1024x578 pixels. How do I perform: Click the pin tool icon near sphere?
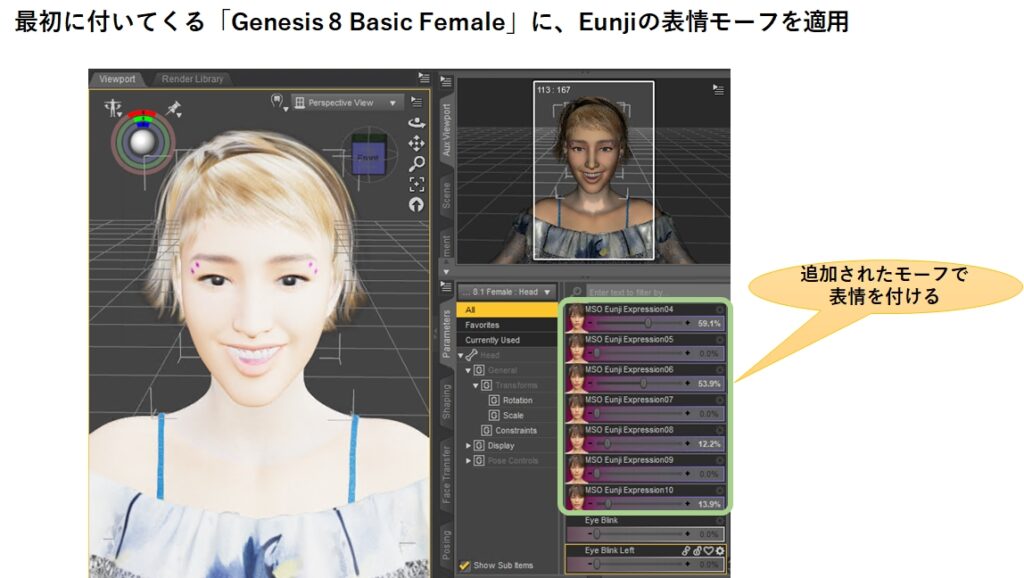click(x=174, y=108)
